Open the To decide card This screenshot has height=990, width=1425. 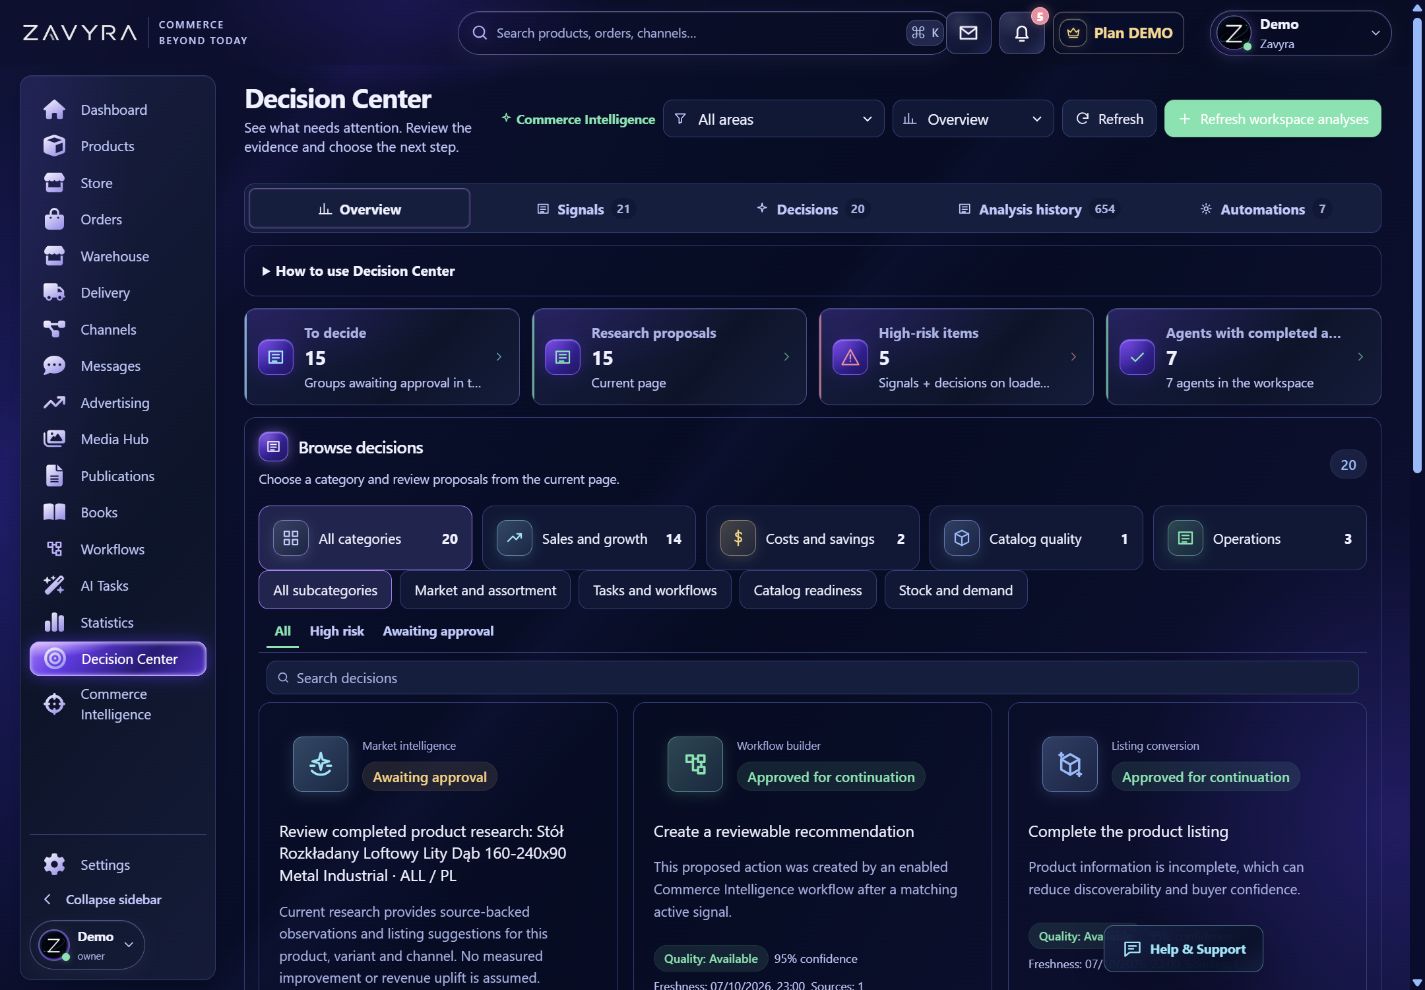pos(382,357)
